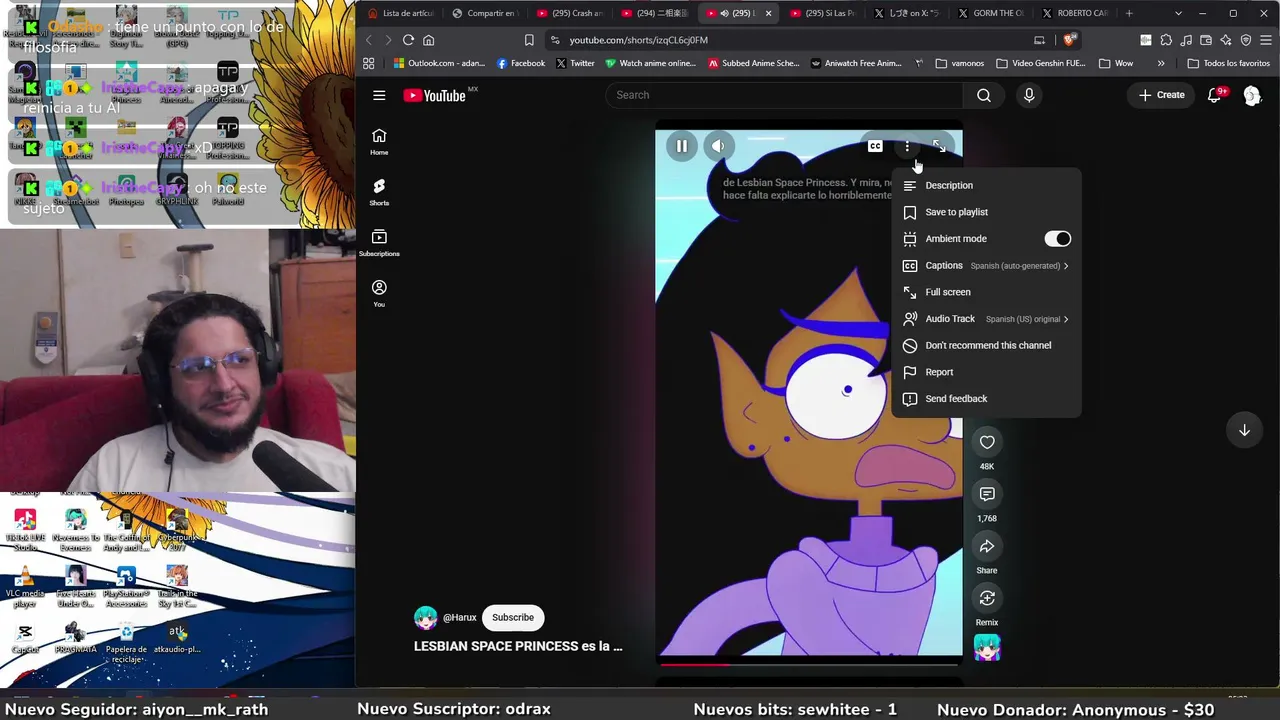Screen dimensions: 1280x720
Task: Open the comments with 1,768 count
Action: pyautogui.click(x=987, y=494)
